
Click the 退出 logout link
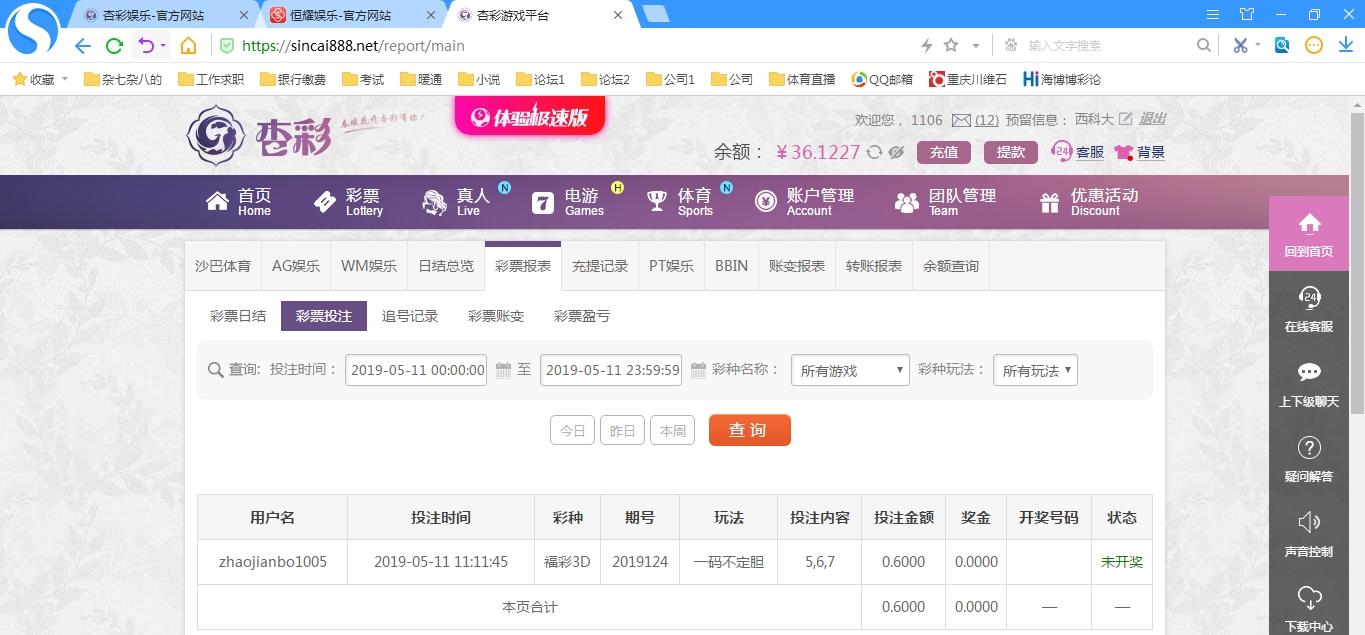pos(1152,118)
